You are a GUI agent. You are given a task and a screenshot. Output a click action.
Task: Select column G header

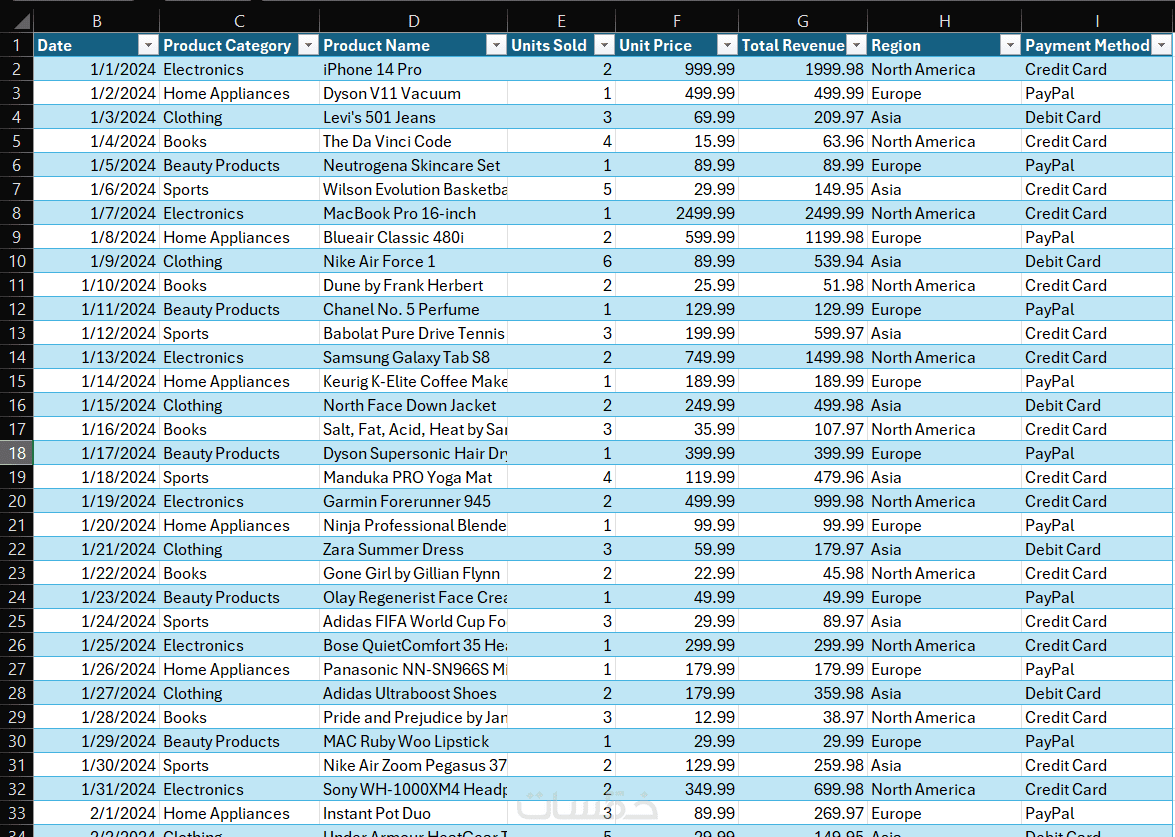803,21
